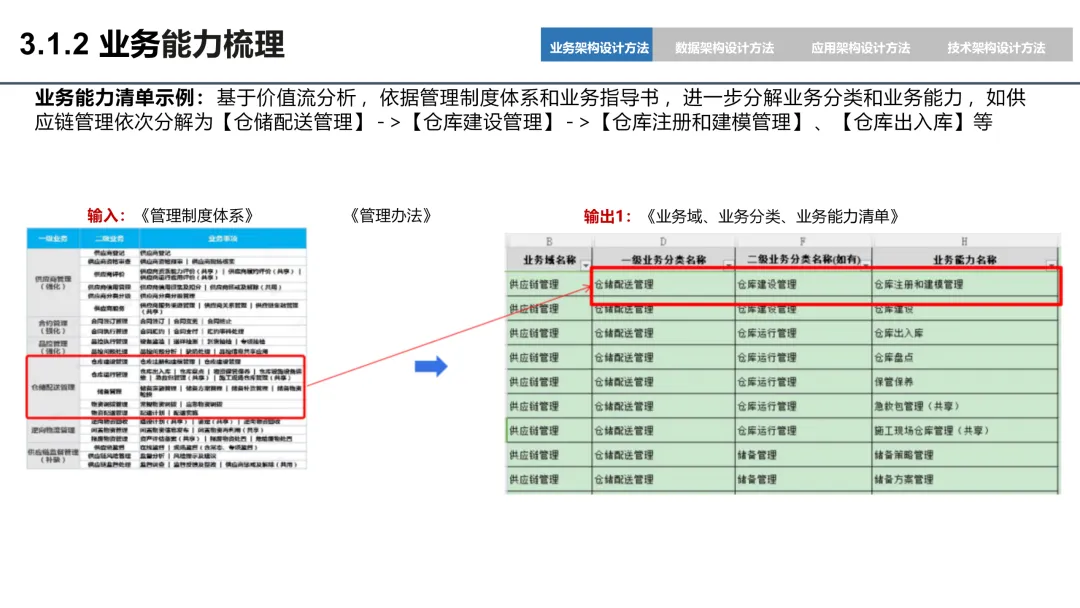This screenshot has width=1080, height=608.
Task: Open filter dropdown on 业务域名称 header
Action: click(x=585, y=265)
